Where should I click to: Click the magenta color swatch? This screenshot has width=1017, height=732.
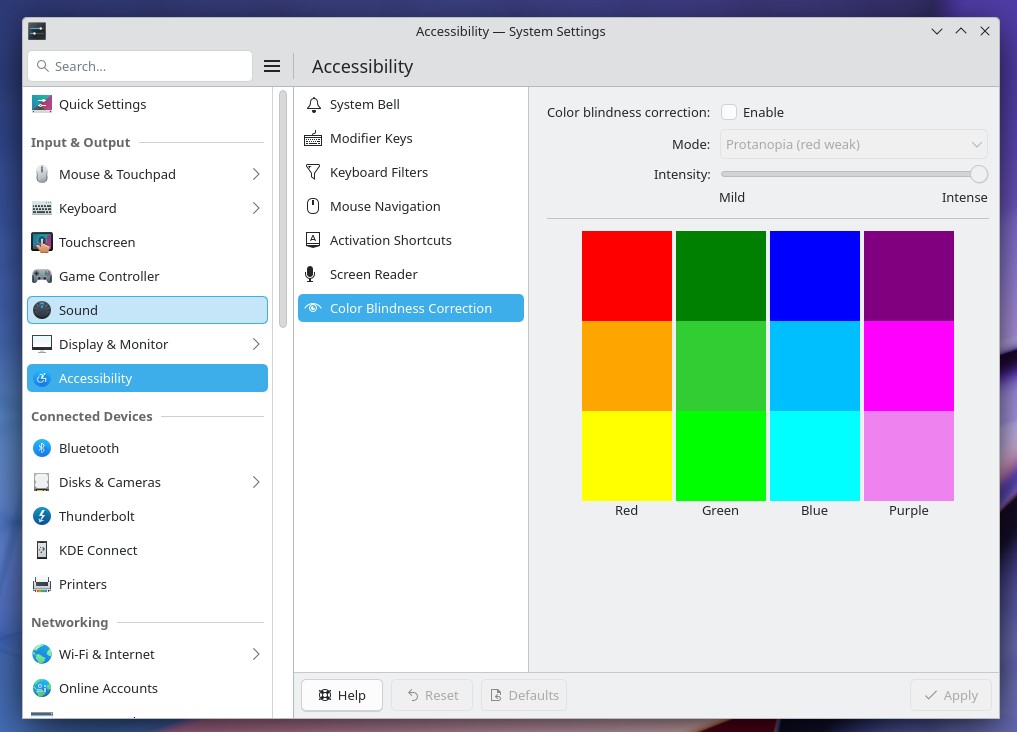tap(909, 366)
